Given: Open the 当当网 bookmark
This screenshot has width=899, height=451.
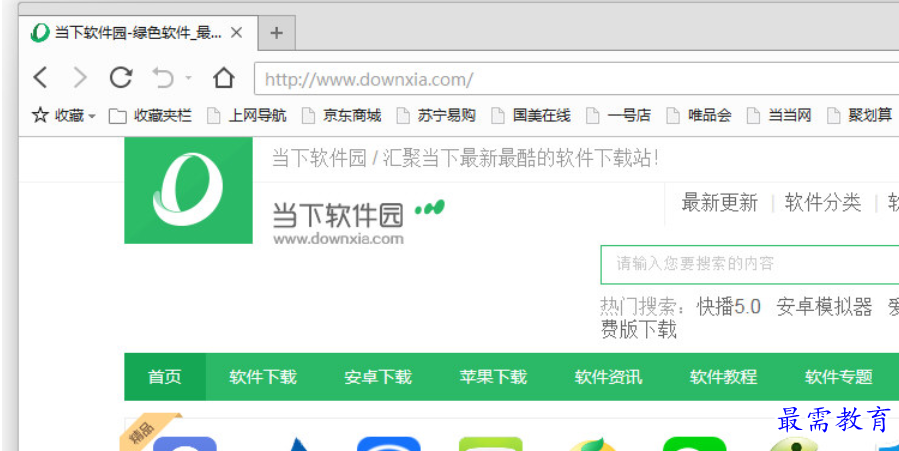Looking at the screenshot, I should (x=779, y=116).
